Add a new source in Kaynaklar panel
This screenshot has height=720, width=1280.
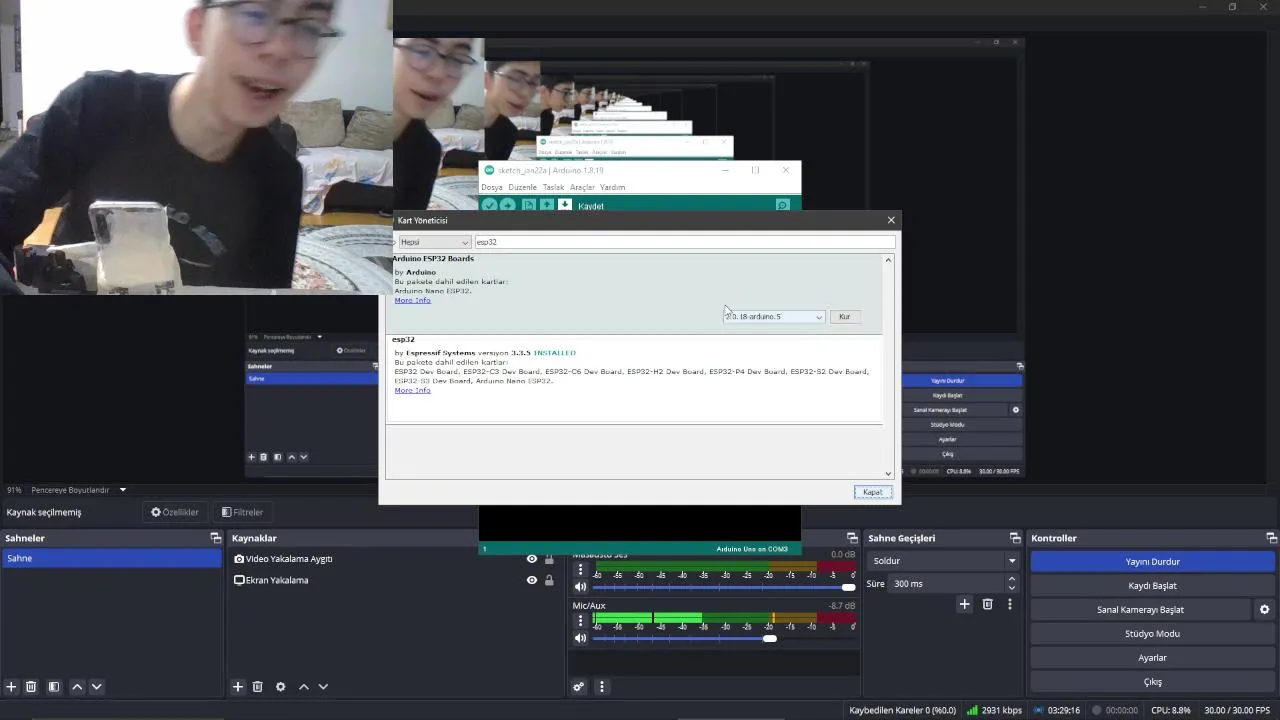click(x=238, y=687)
